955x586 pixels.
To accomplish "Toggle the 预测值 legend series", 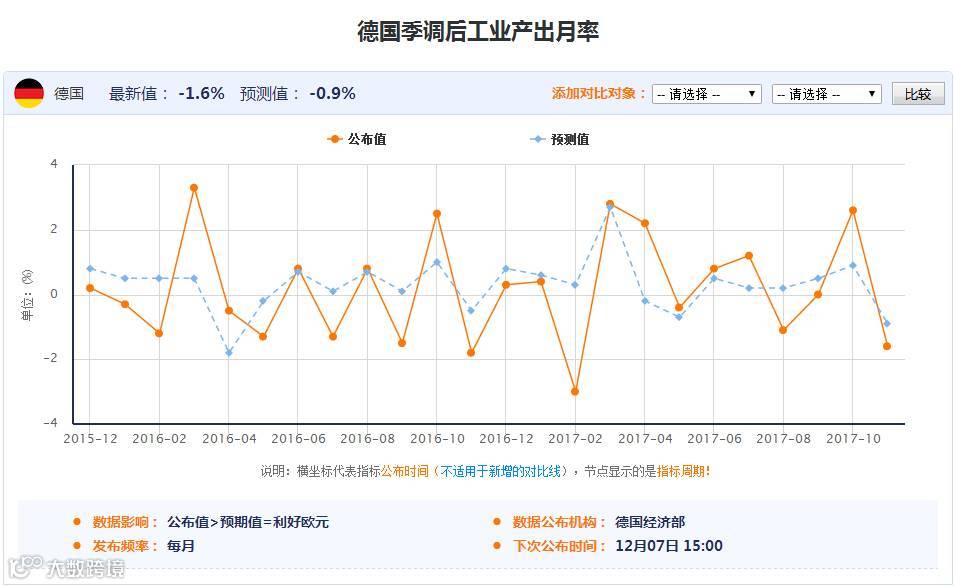I will (560, 139).
